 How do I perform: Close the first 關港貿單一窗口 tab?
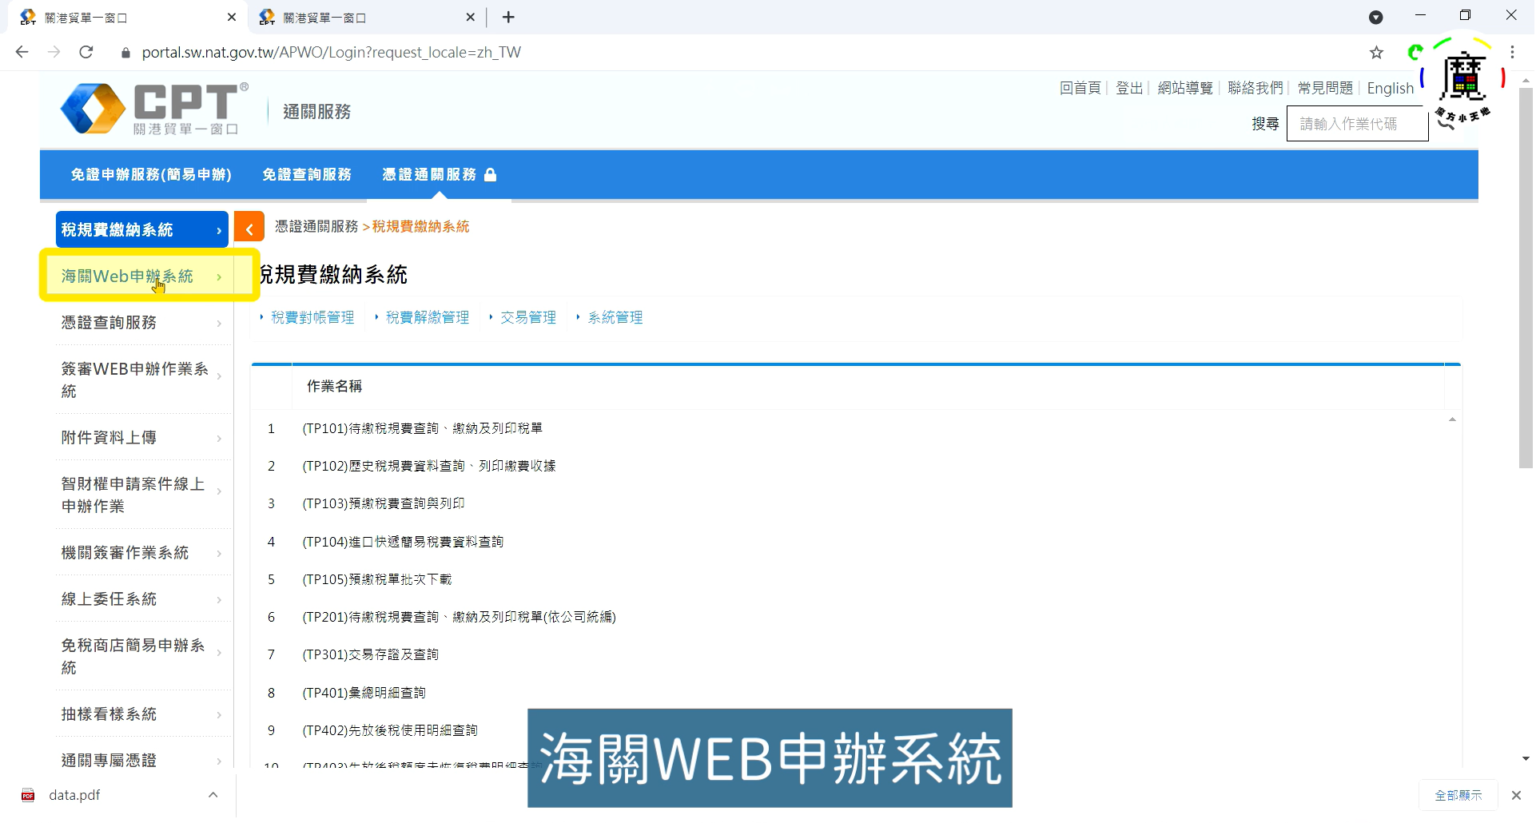pos(231,17)
